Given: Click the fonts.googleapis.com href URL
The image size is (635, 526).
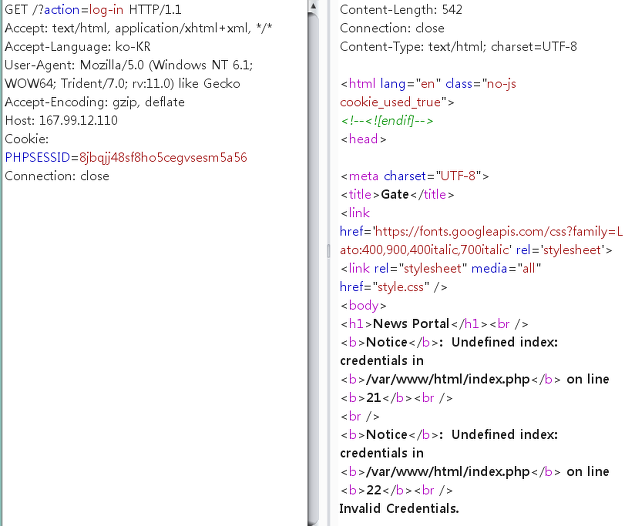Looking at the screenshot, I should (499, 231).
